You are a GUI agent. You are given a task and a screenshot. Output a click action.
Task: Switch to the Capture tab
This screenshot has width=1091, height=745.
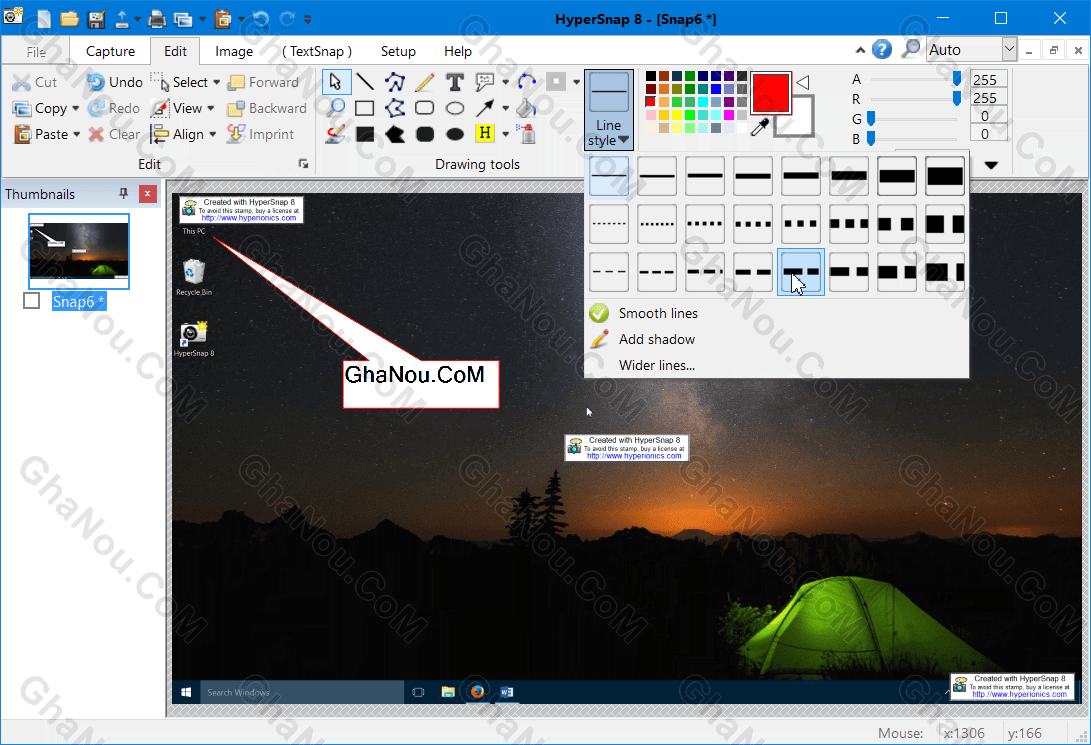point(110,51)
